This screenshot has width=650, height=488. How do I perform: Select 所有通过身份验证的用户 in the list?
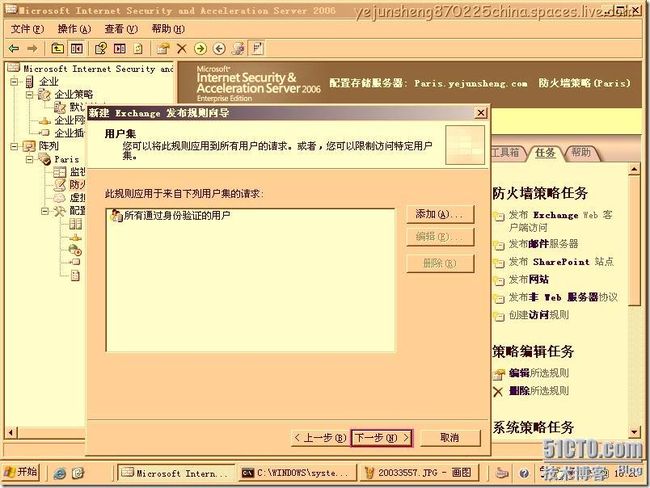point(170,216)
